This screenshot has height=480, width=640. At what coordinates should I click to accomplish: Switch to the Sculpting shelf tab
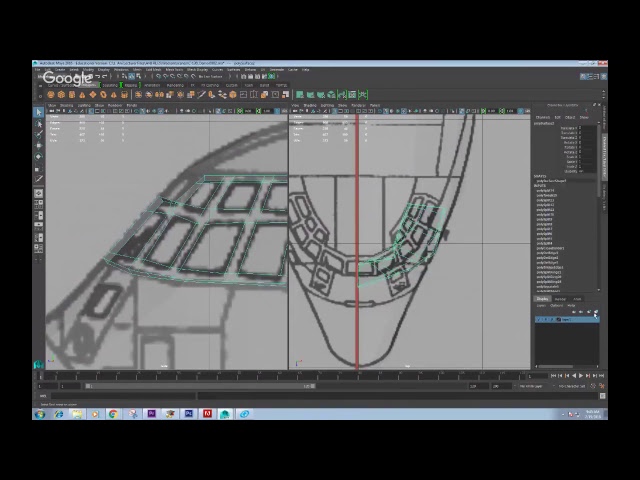pyautogui.click(x=109, y=85)
